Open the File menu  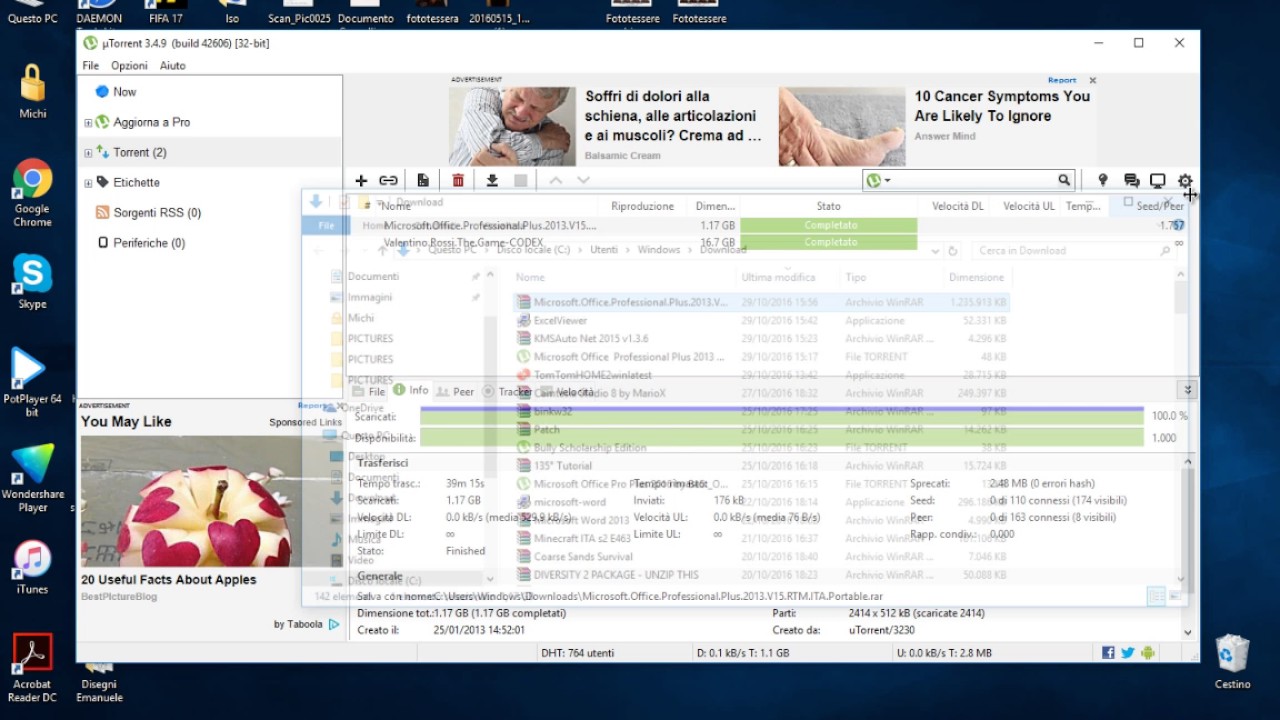pyautogui.click(x=91, y=65)
